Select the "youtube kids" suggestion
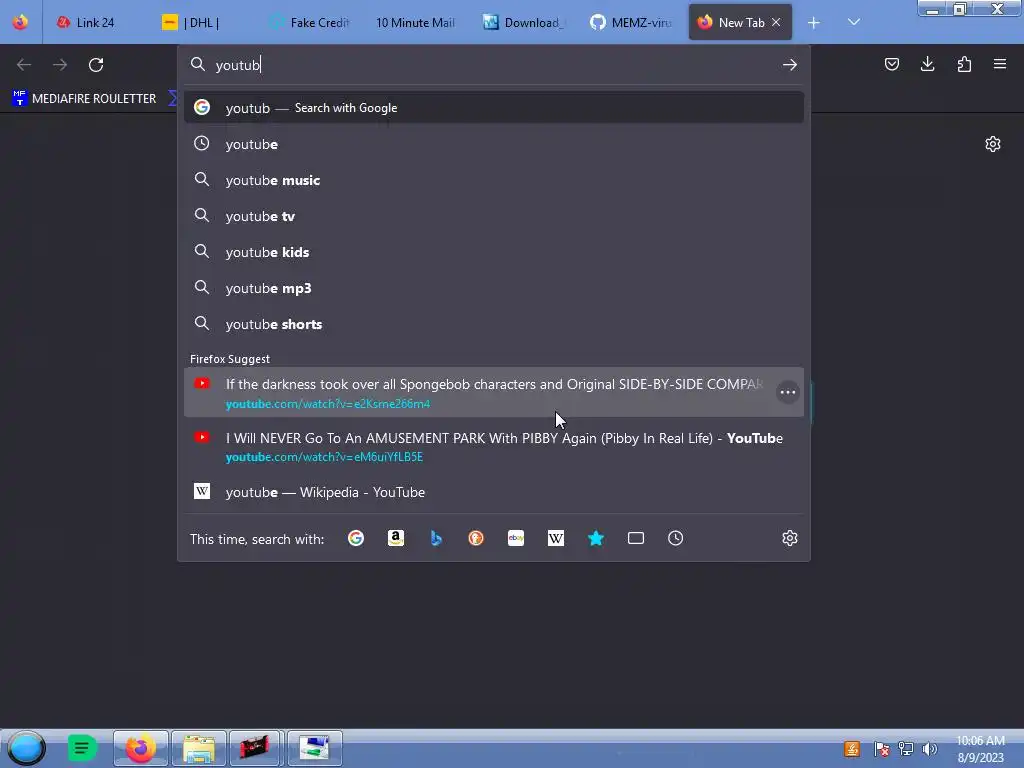Image resolution: width=1024 pixels, height=768 pixels. click(494, 251)
